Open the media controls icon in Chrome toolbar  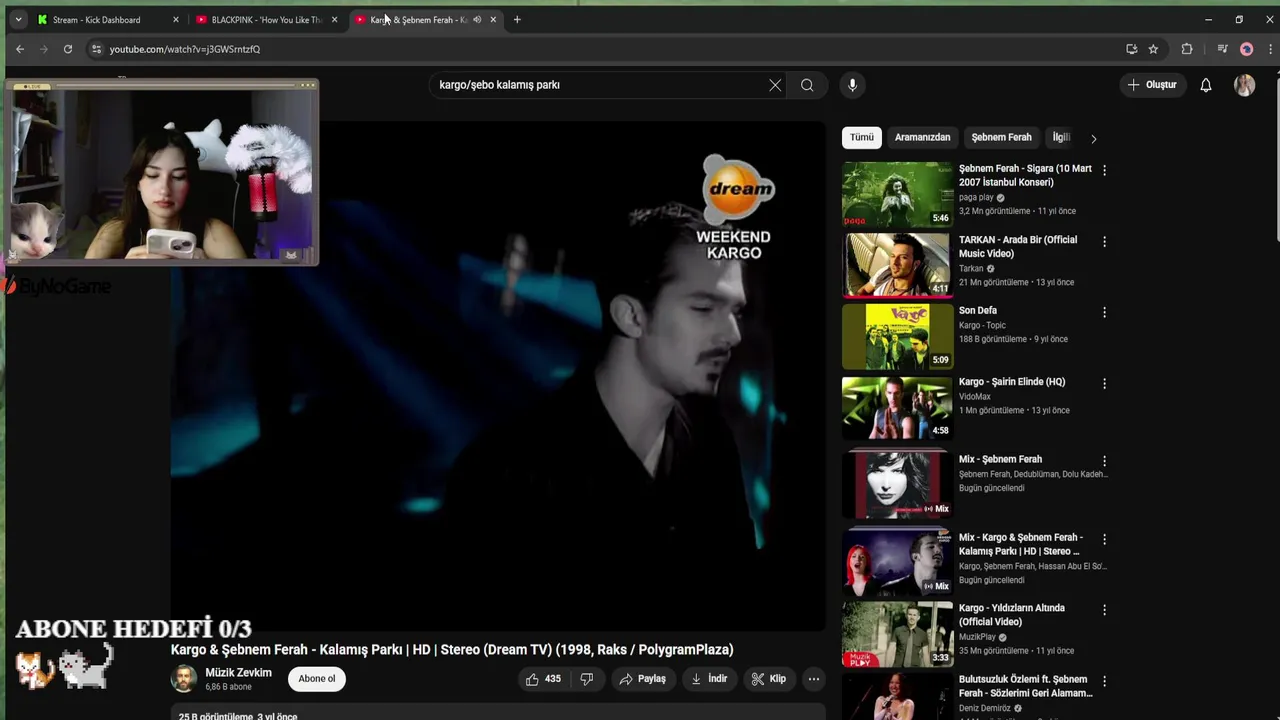pyautogui.click(x=1222, y=49)
